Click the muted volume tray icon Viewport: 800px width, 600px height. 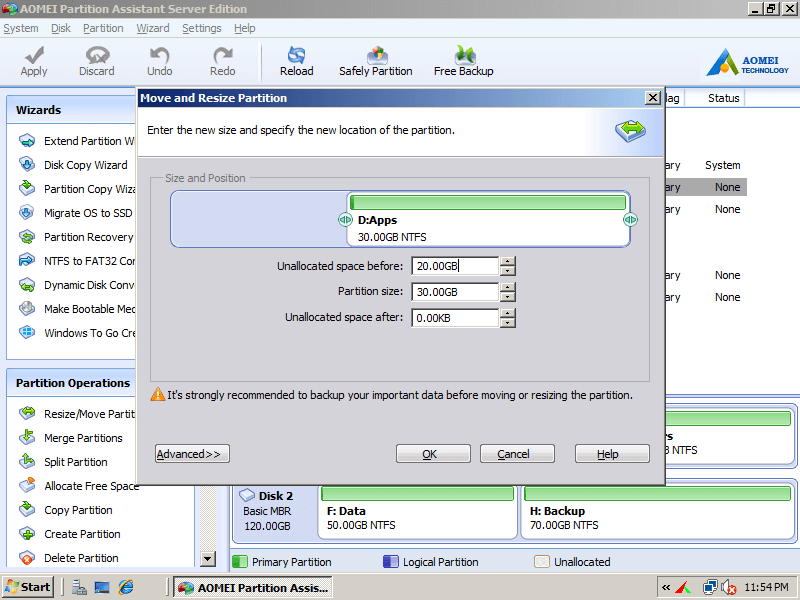(x=729, y=588)
